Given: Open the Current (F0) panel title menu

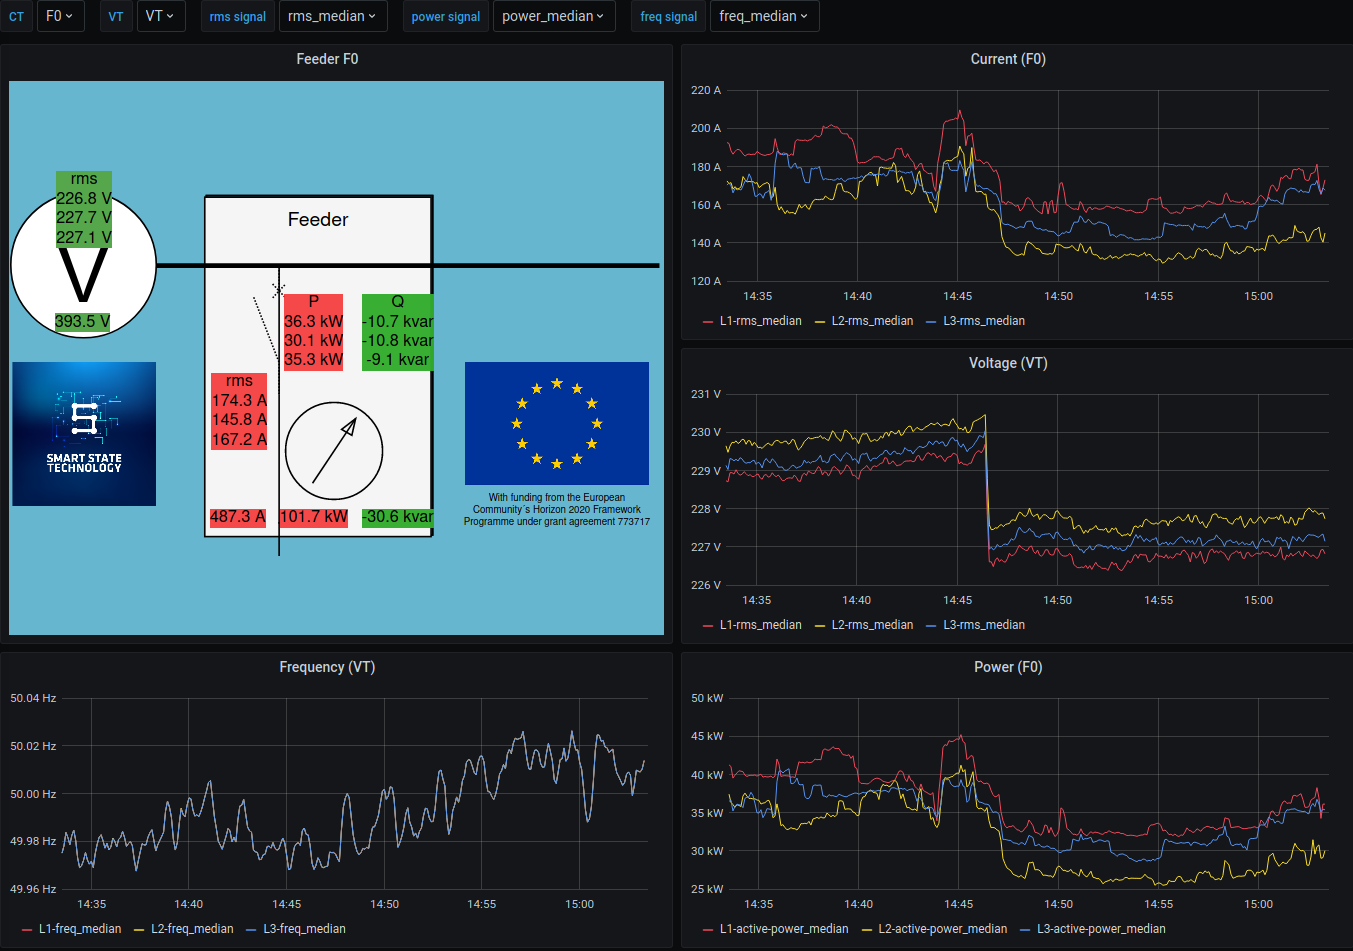Looking at the screenshot, I should (x=1008, y=59).
